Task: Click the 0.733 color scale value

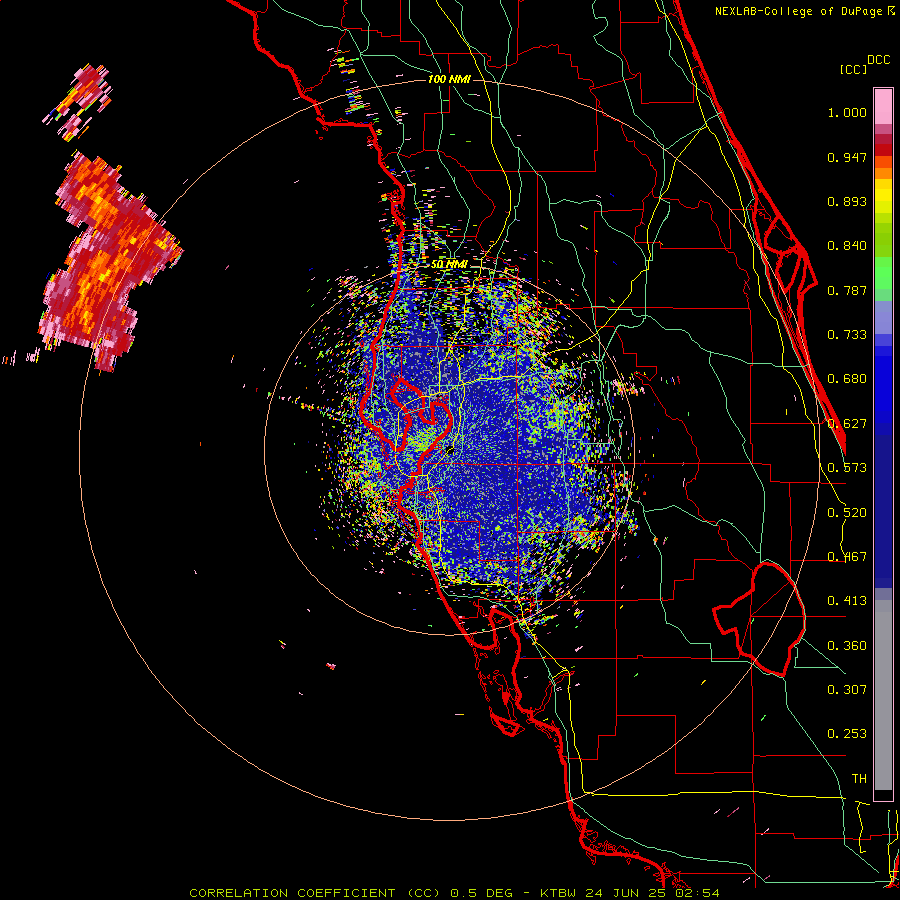Action: click(x=847, y=335)
